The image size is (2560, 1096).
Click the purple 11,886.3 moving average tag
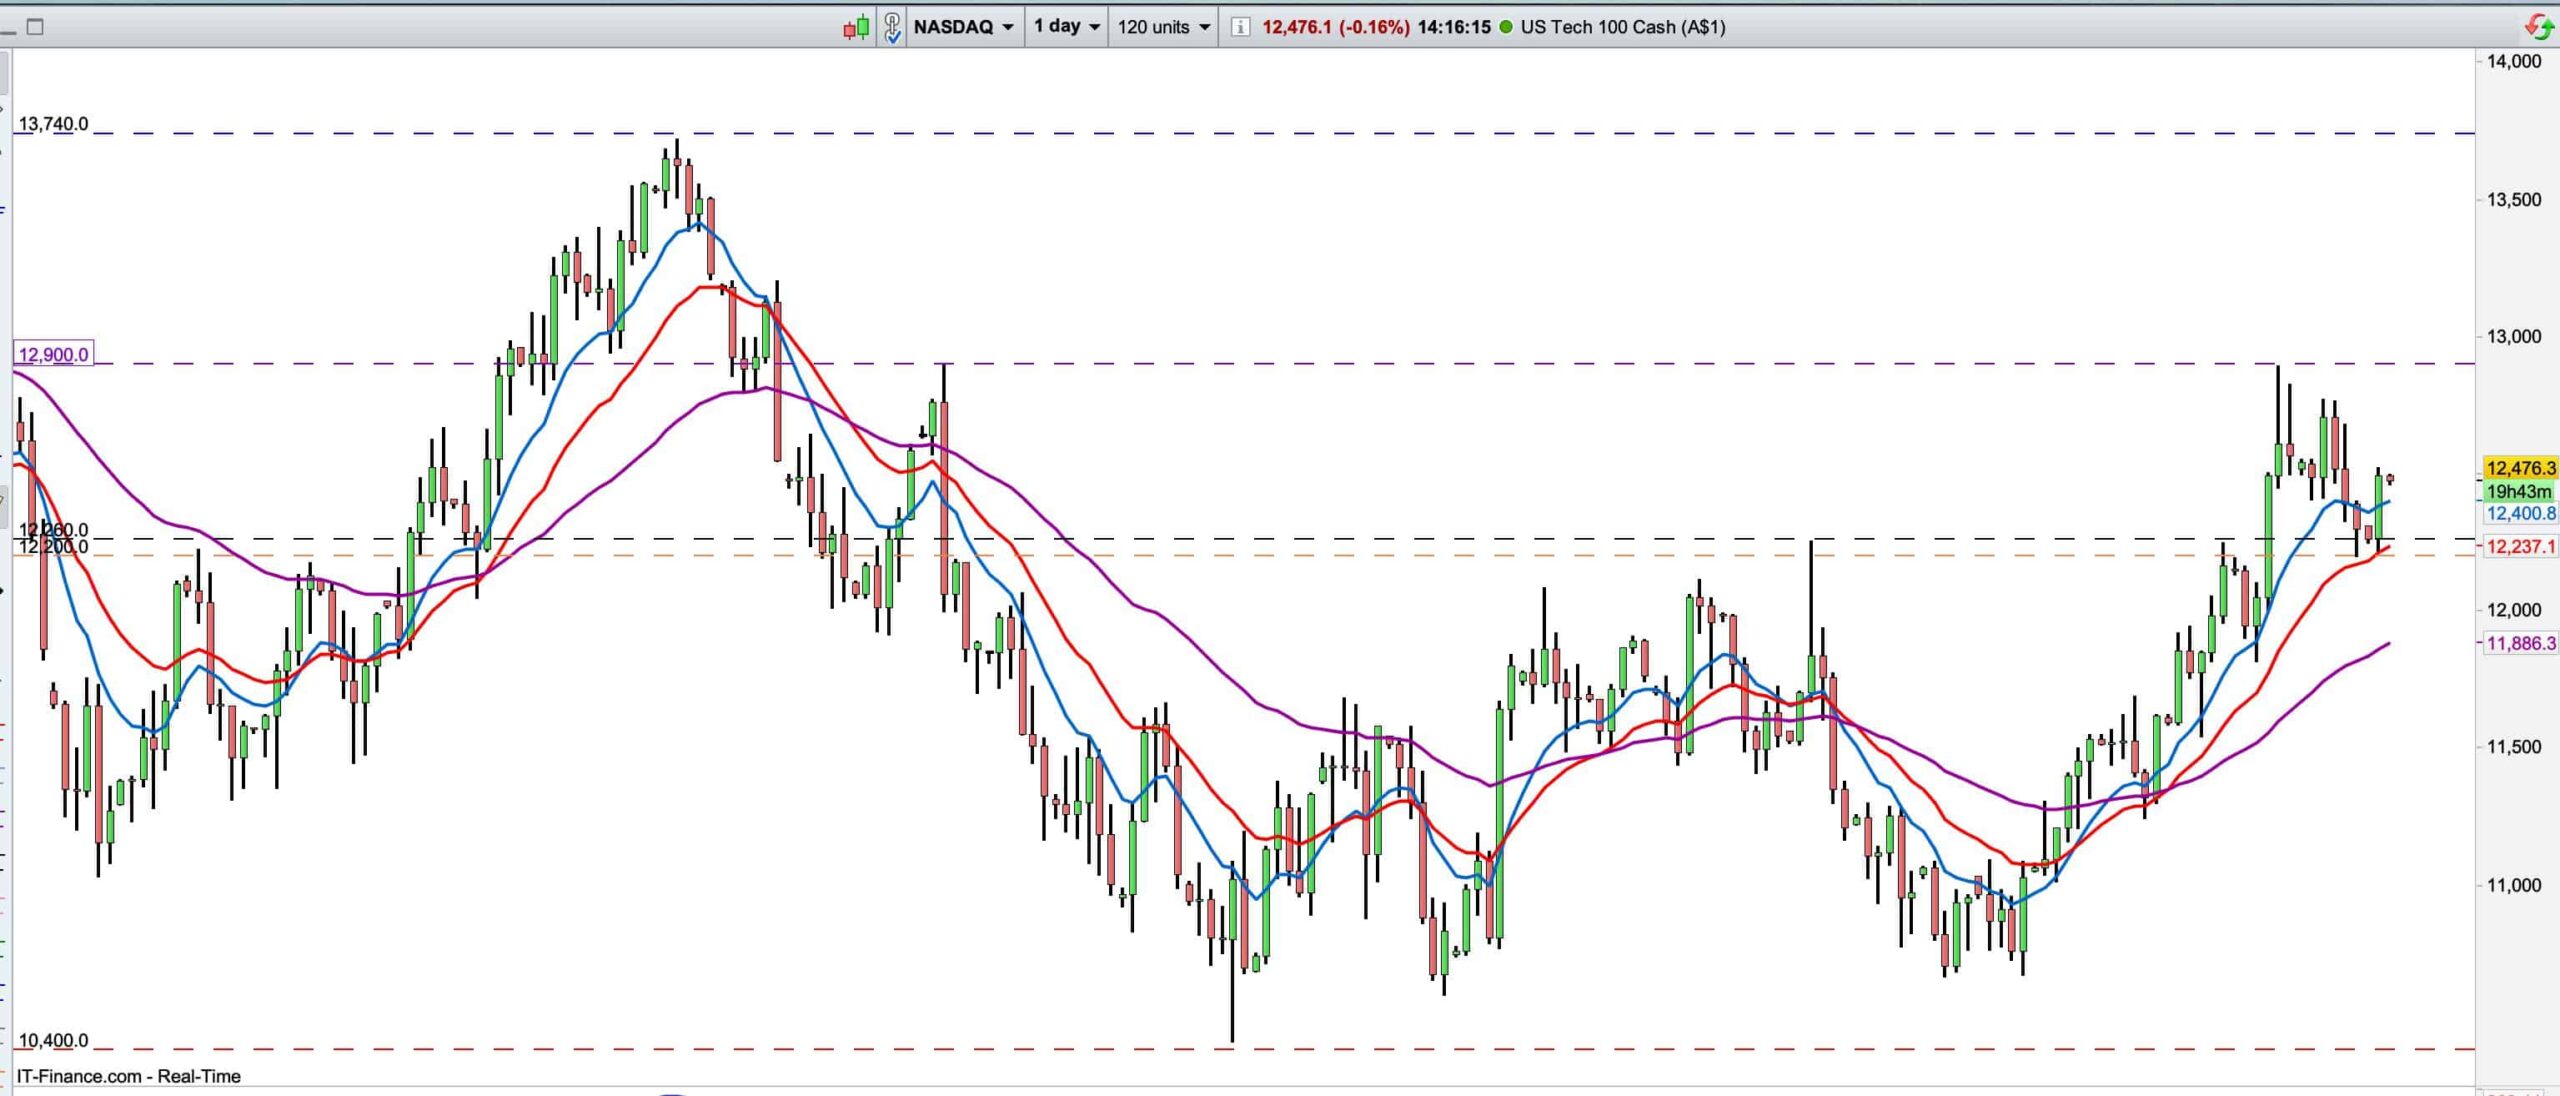point(2520,643)
